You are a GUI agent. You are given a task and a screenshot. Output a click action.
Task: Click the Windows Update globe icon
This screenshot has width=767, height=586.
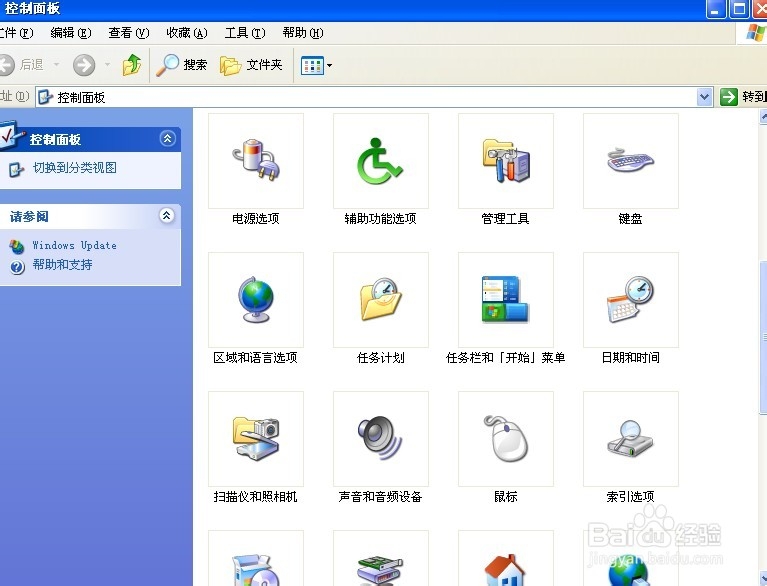click(17, 246)
